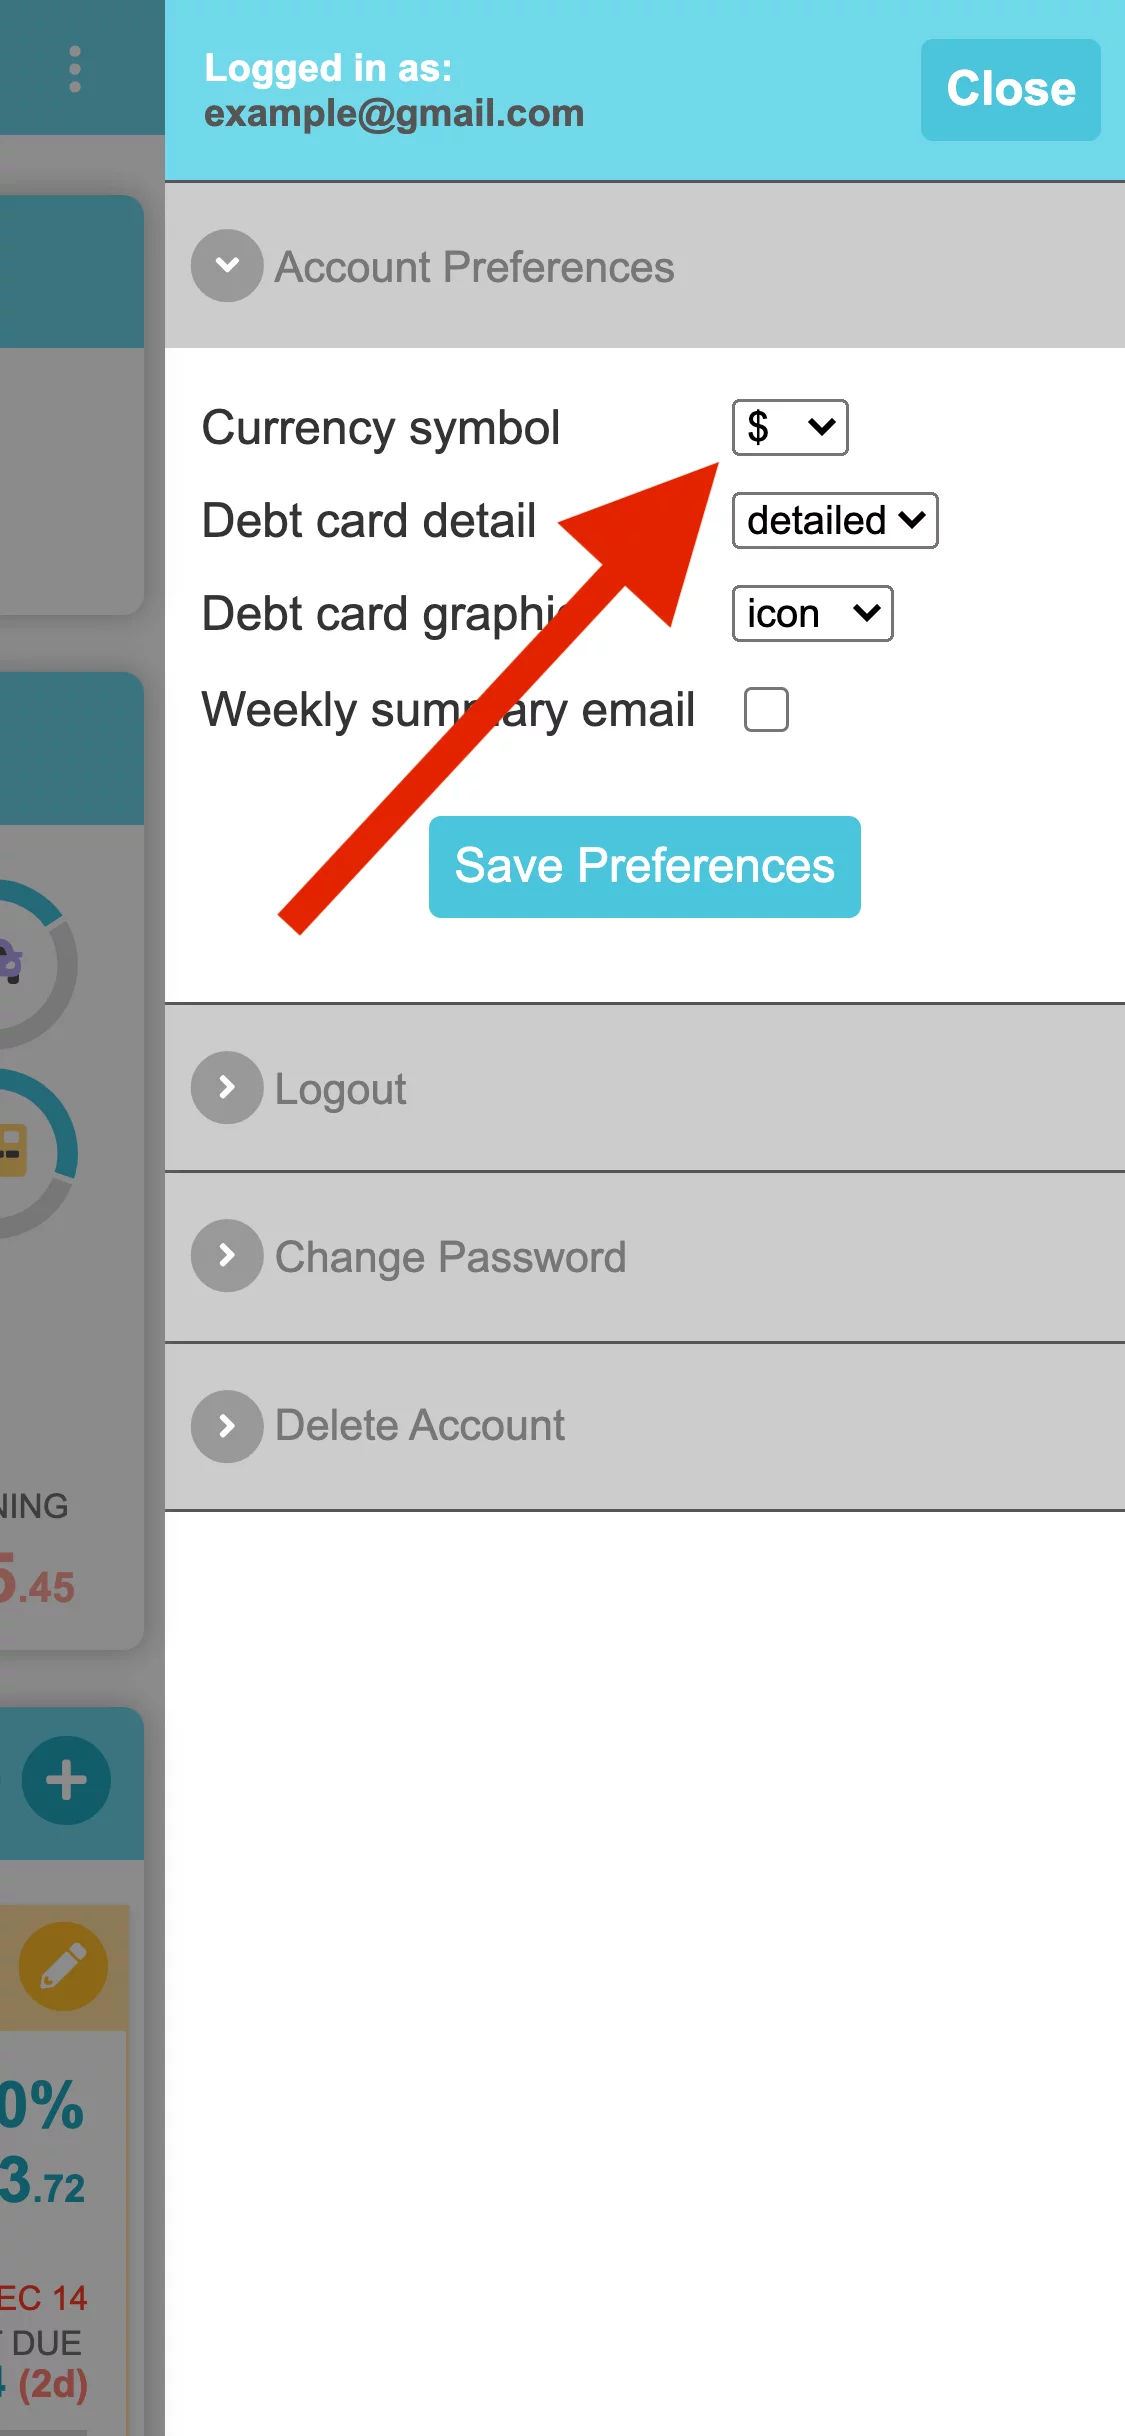
Task: Tap the plus add debt icon
Action: 66,1781
